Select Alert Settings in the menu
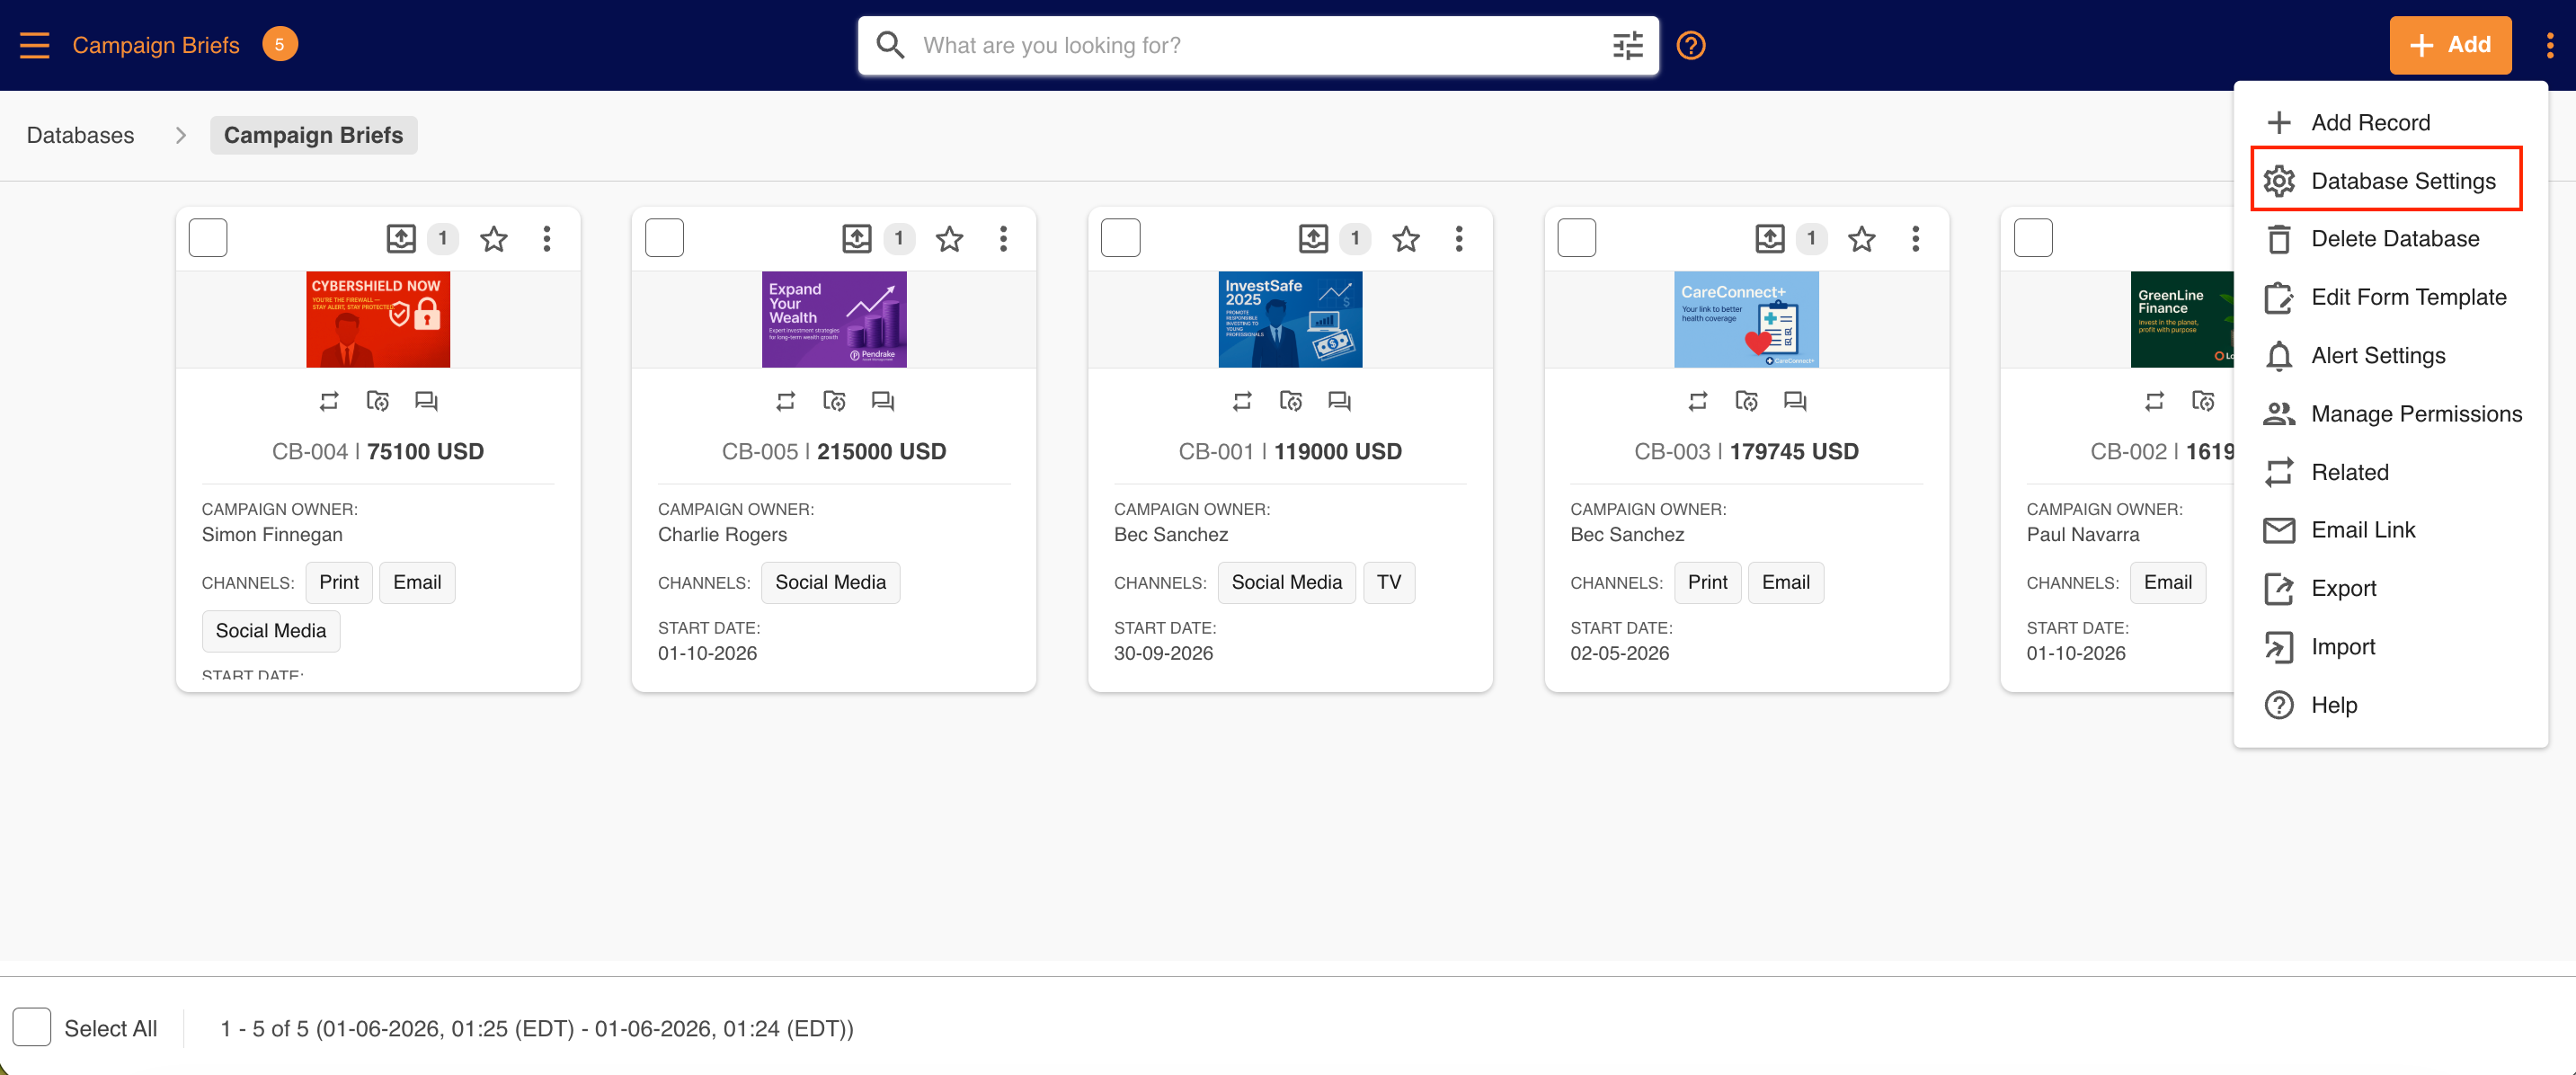 (2390, 355)
